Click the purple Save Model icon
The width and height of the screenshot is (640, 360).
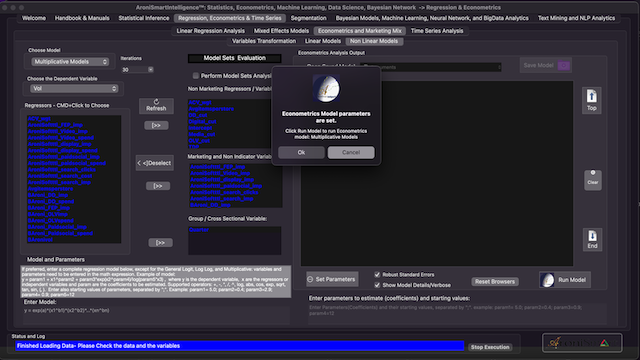point(564,65)
